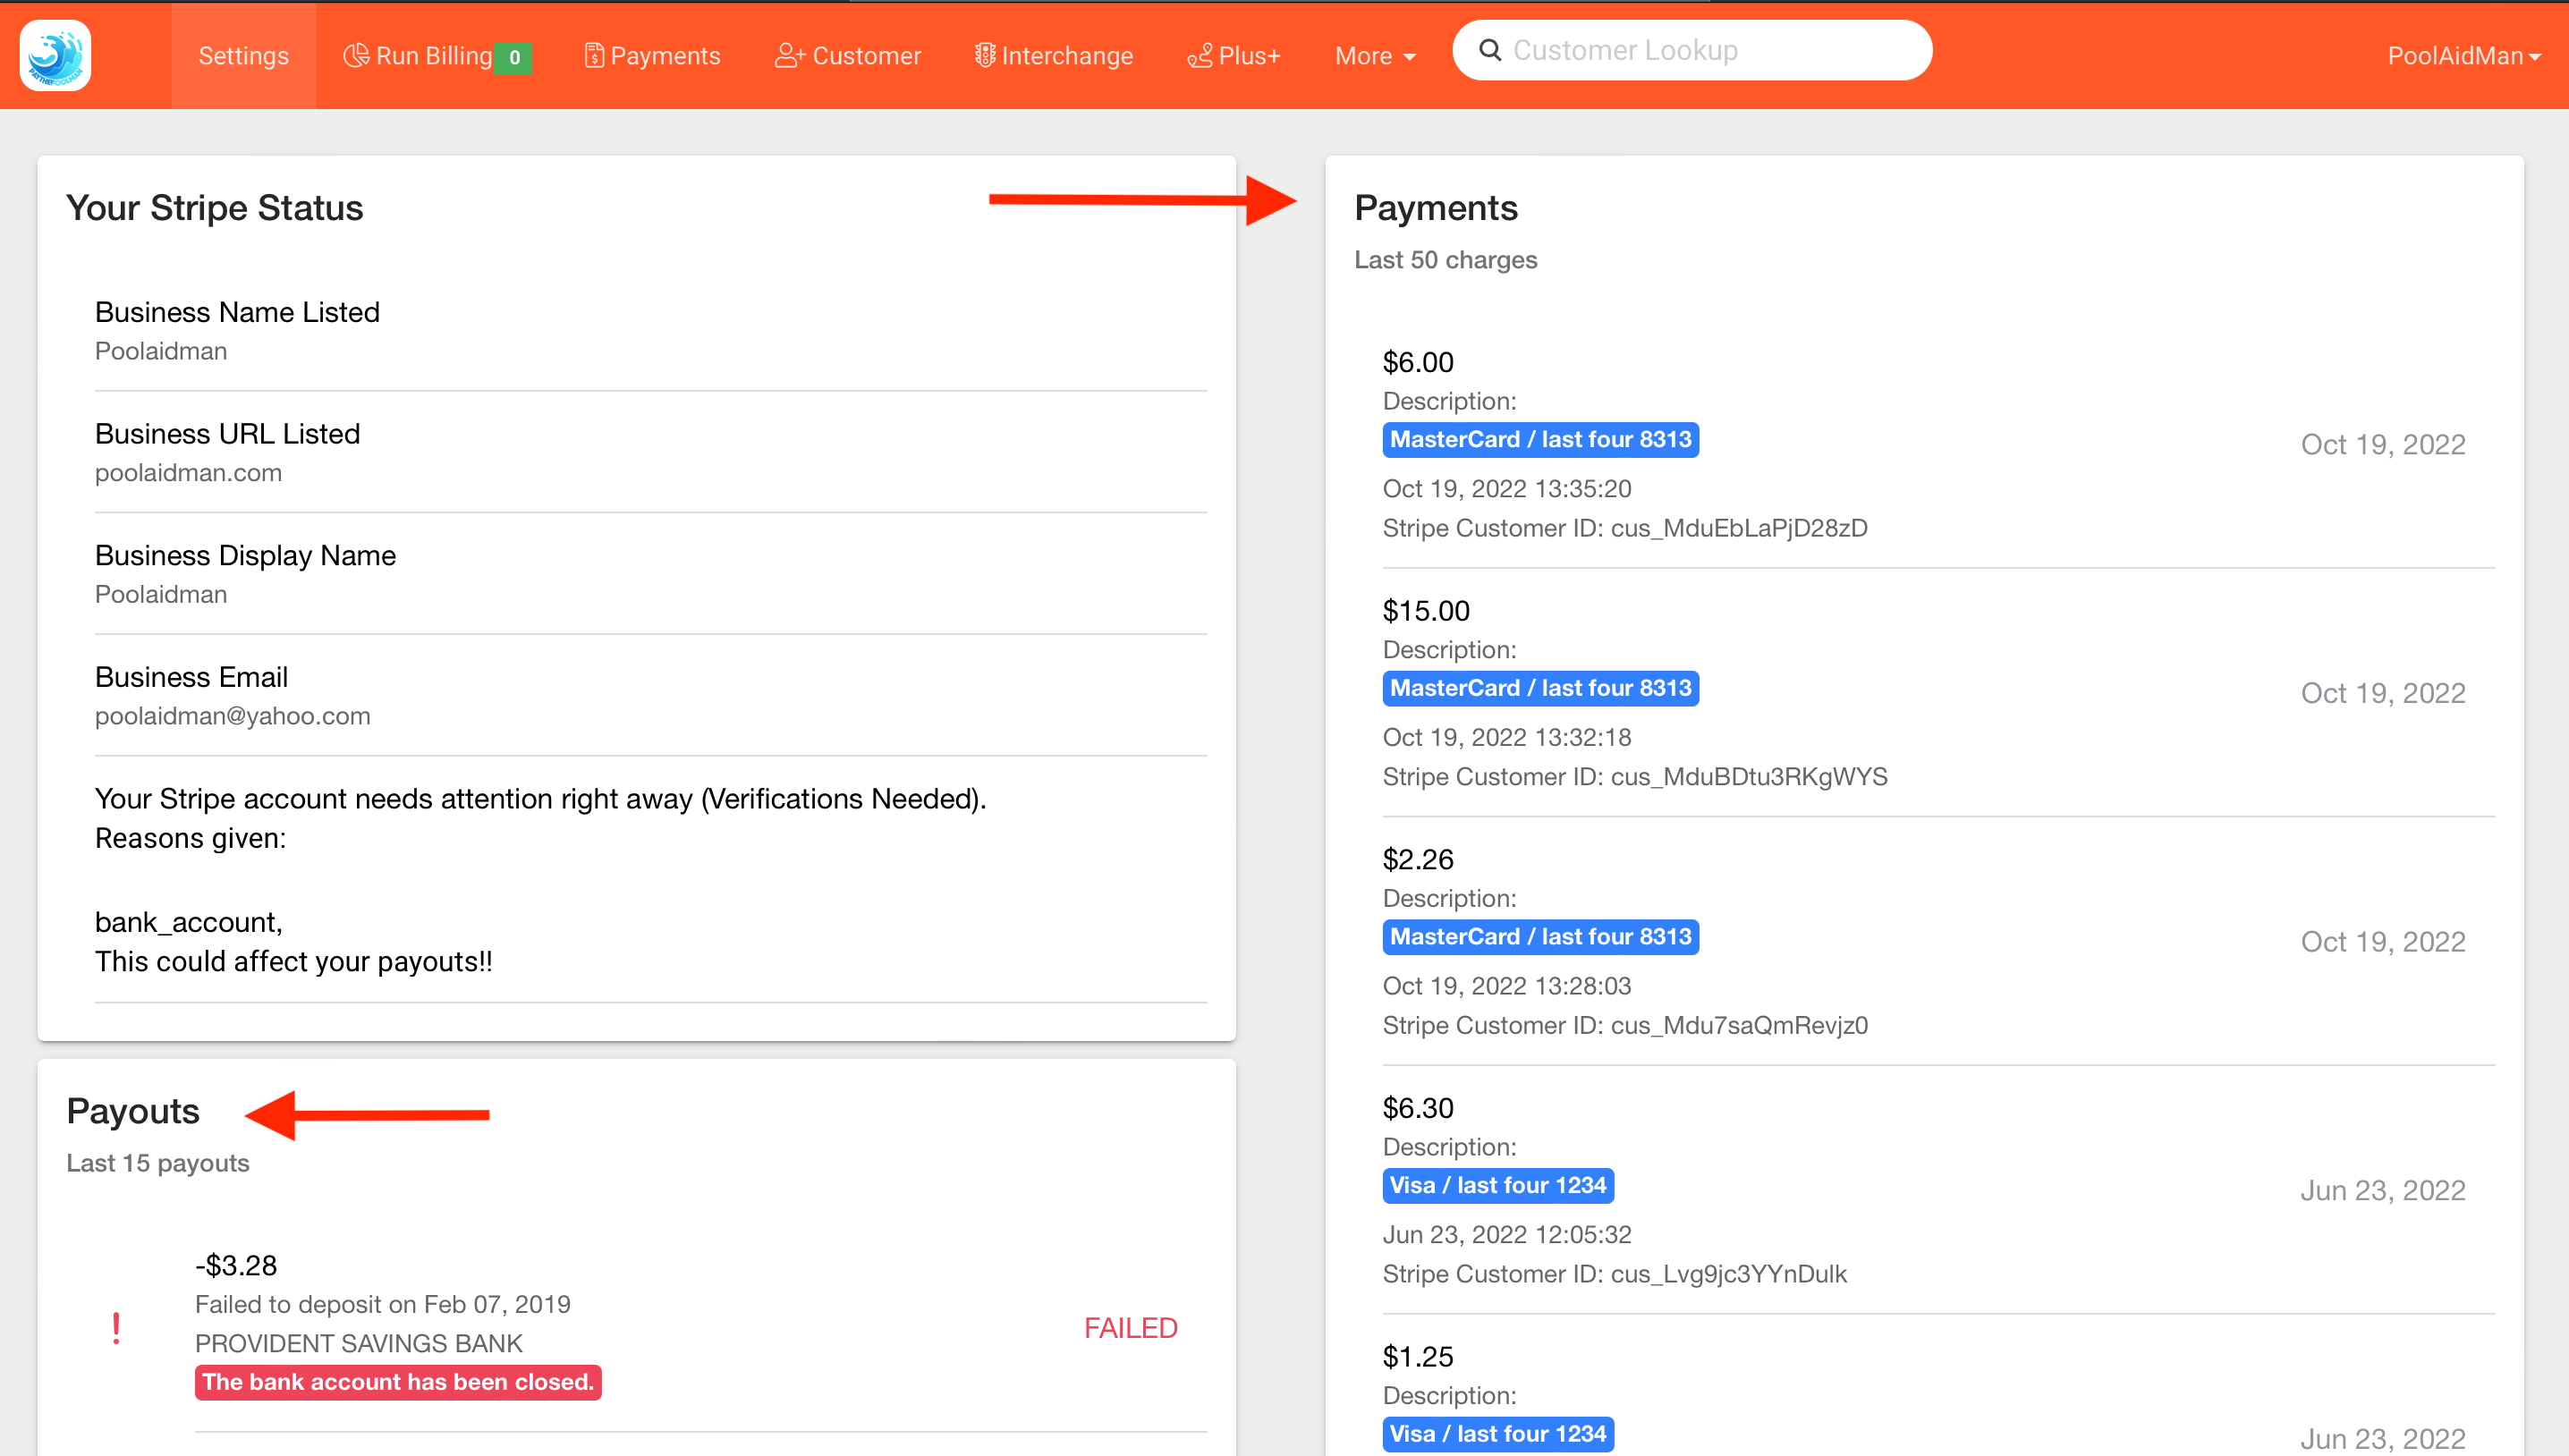2569x1456 pixels.
Task: Click the FAILED payout status text
Action: pos(1130,1328)
